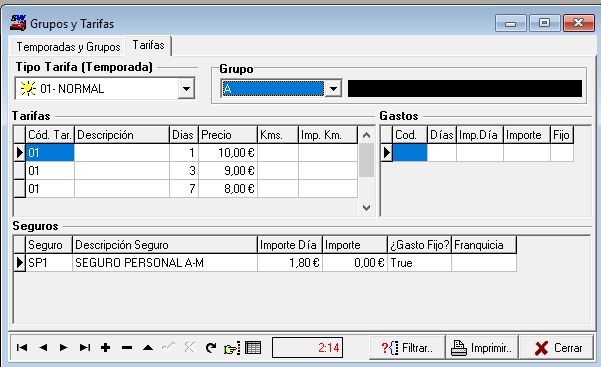Screen dimensions: 601x367
Task: Click the Tarifas grid scrollbar thumb
Action: pos(366,160)
